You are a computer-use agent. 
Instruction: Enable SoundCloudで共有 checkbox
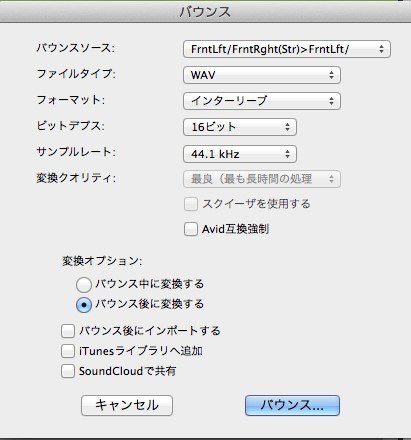(68, 371)
